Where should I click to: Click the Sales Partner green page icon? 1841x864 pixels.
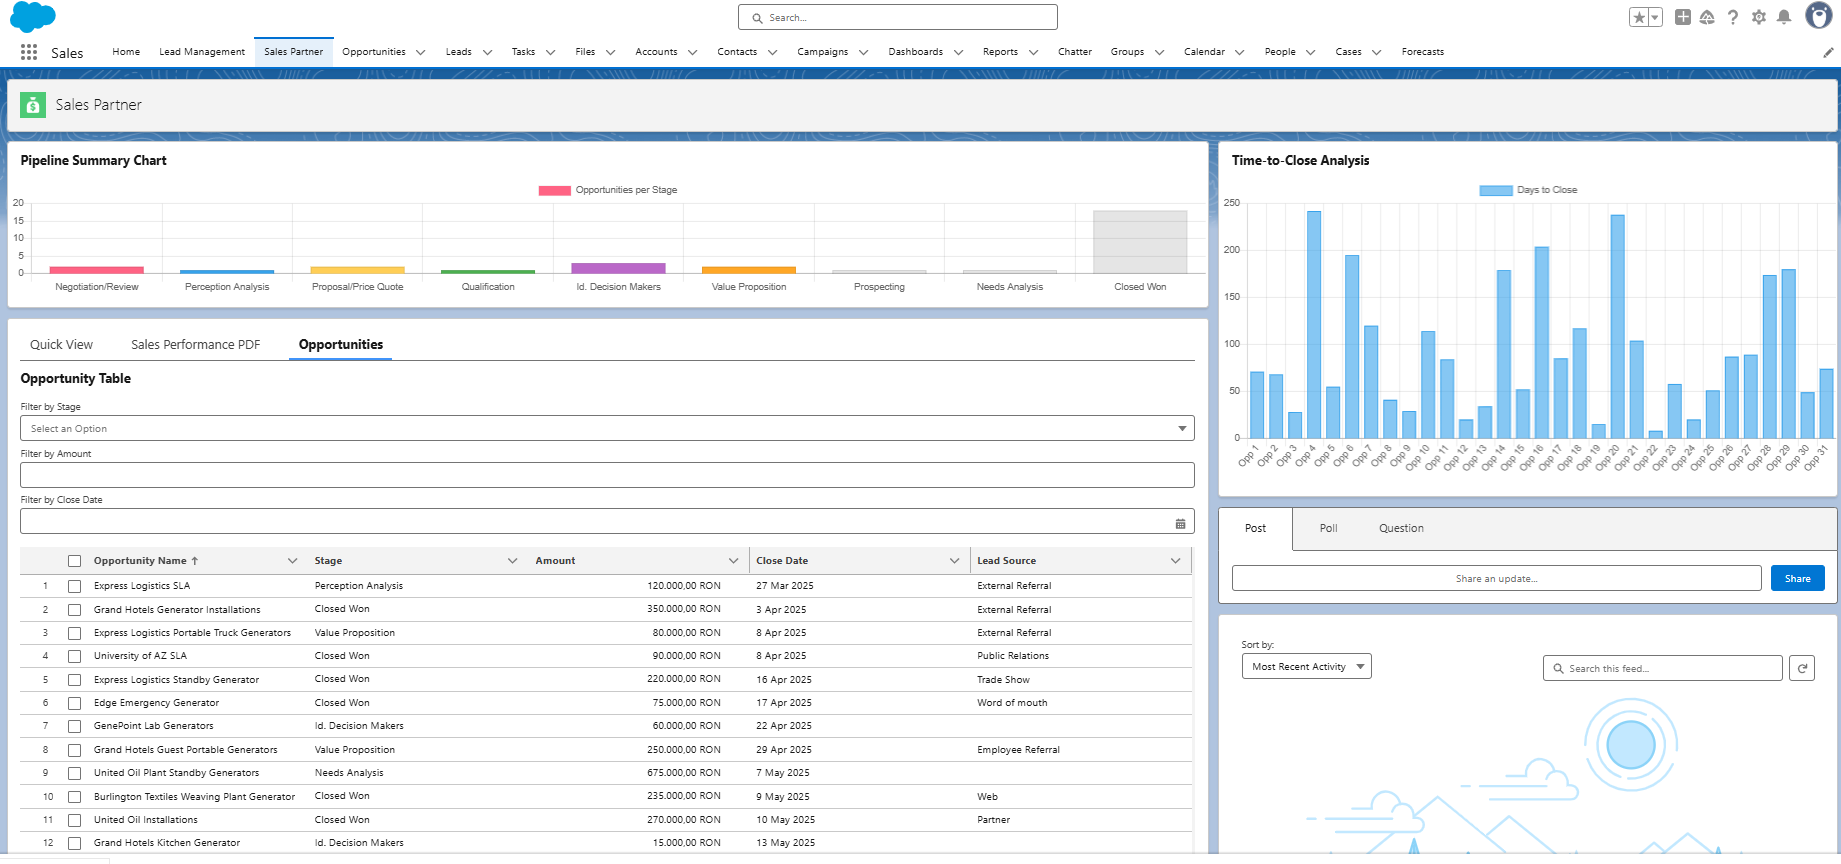pos(33,105)
